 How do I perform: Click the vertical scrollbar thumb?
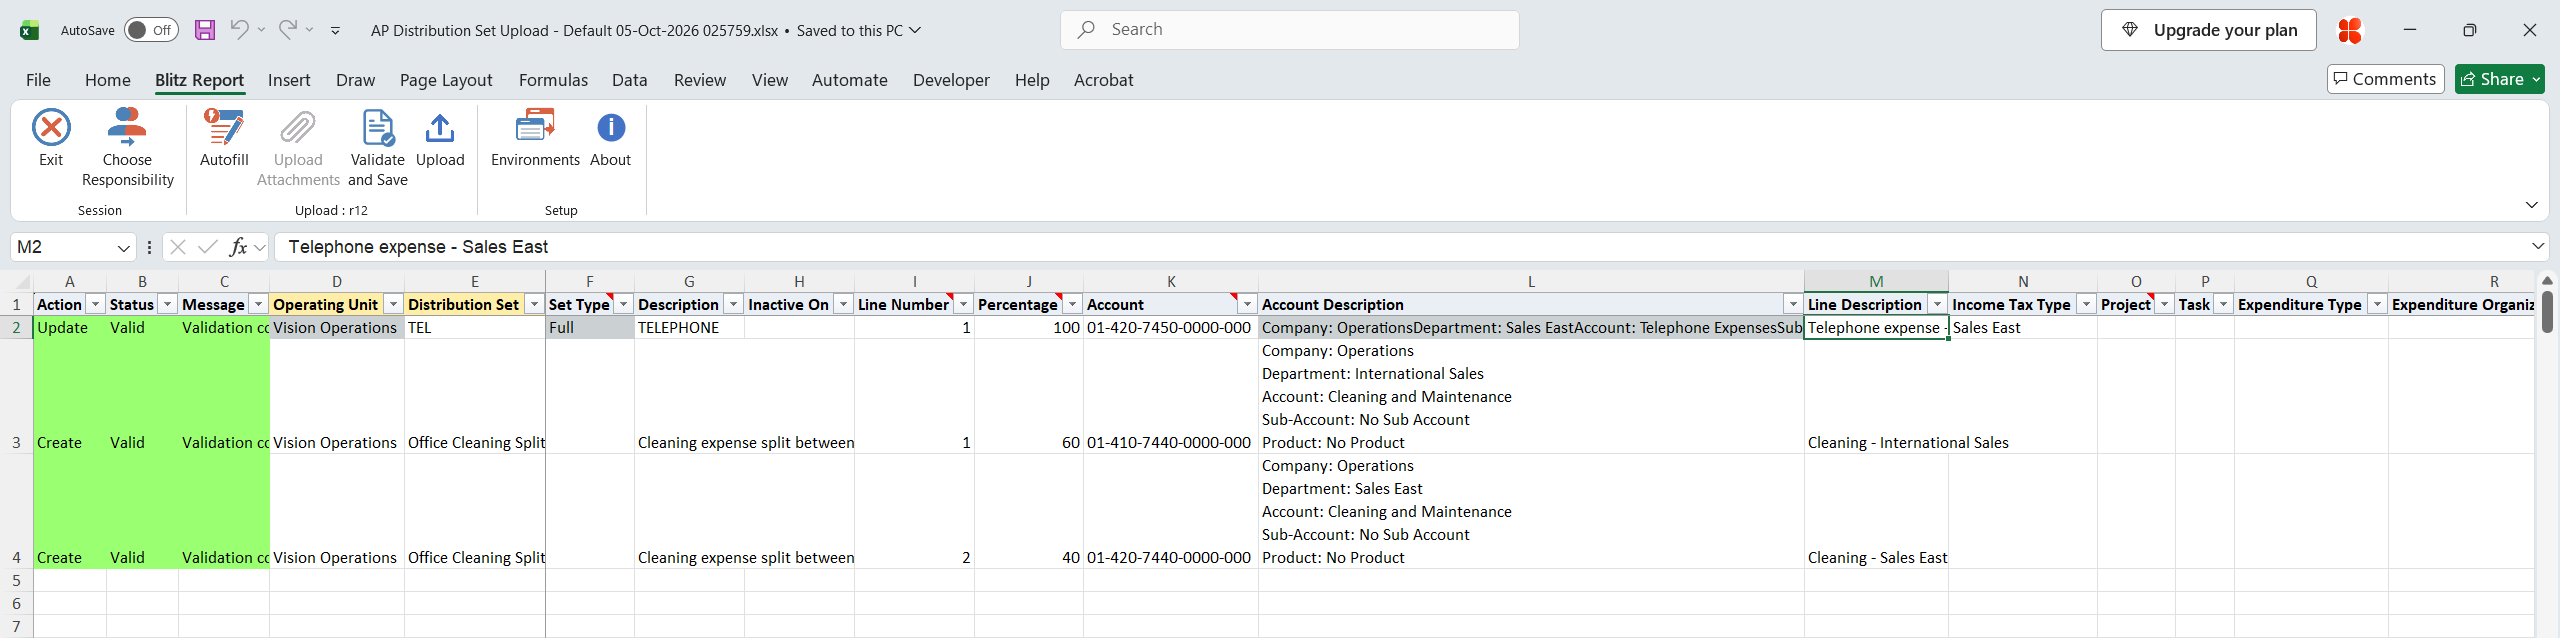coord(2547,311)
